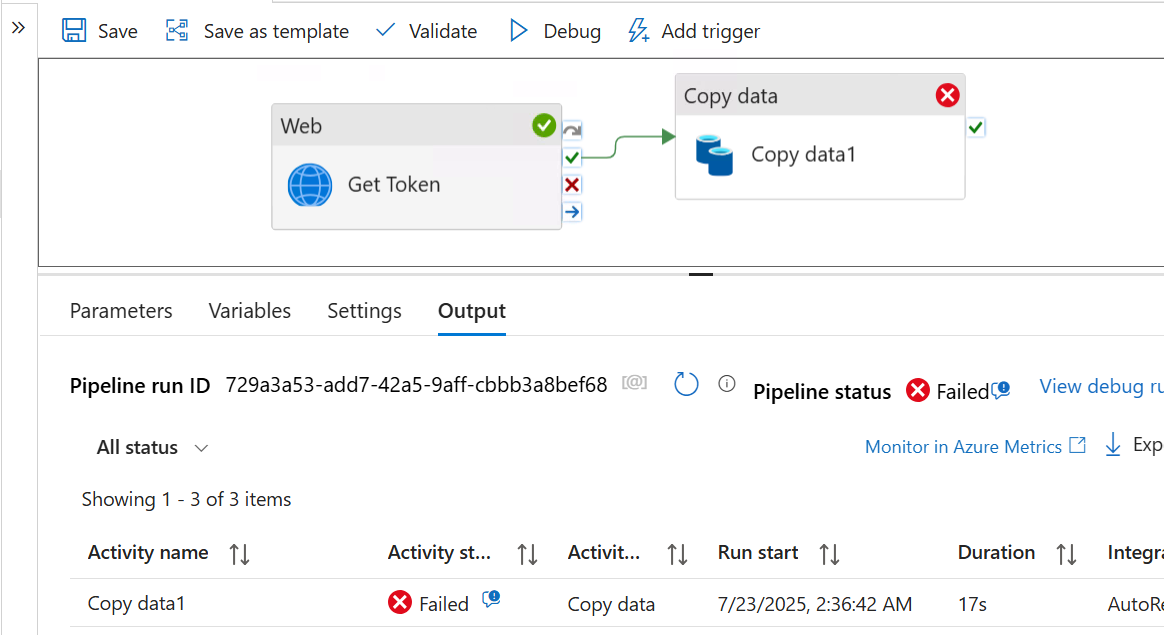Click the Validate button
The height and width of the screenshot is (635, 1164).
[x=427, y=31]
